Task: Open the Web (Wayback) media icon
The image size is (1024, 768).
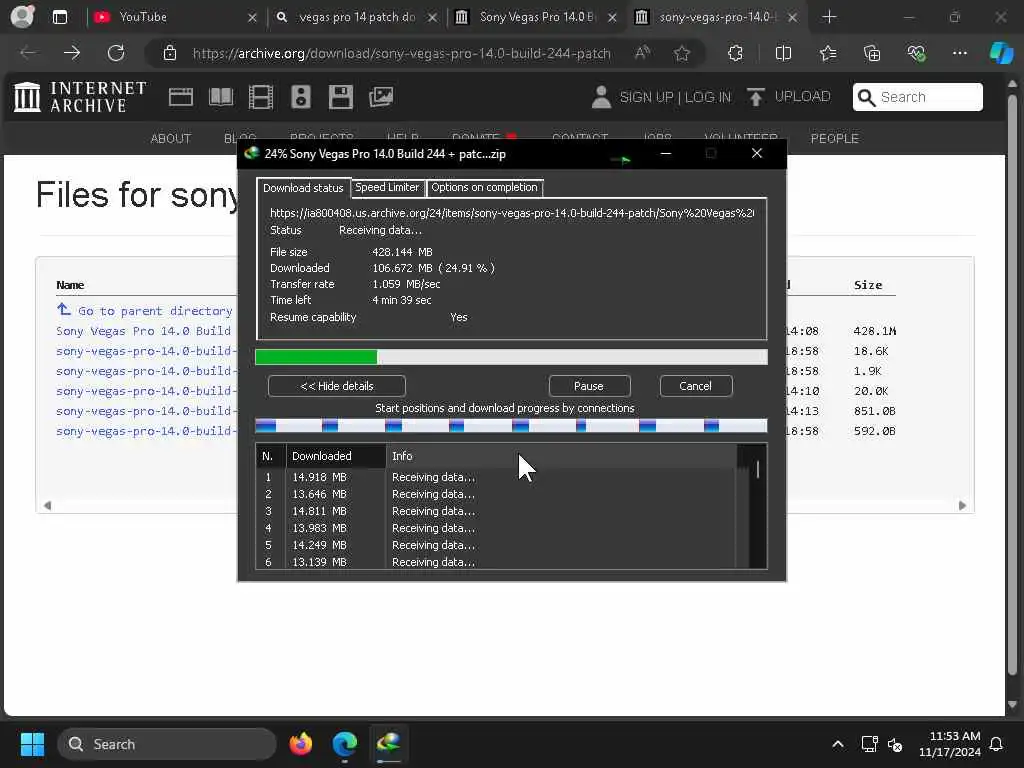Action: [181, 97]
